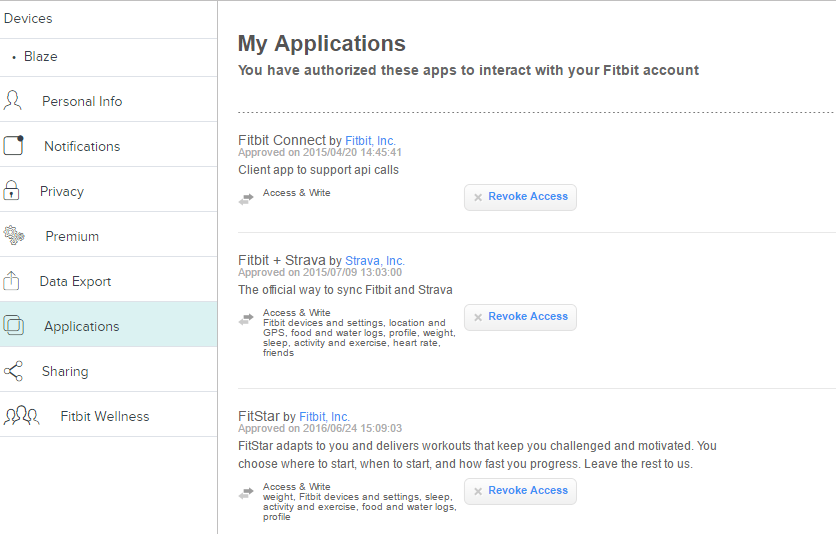Open the Premium section
This screenshot has width=836, height=534.
pos(108,235)
